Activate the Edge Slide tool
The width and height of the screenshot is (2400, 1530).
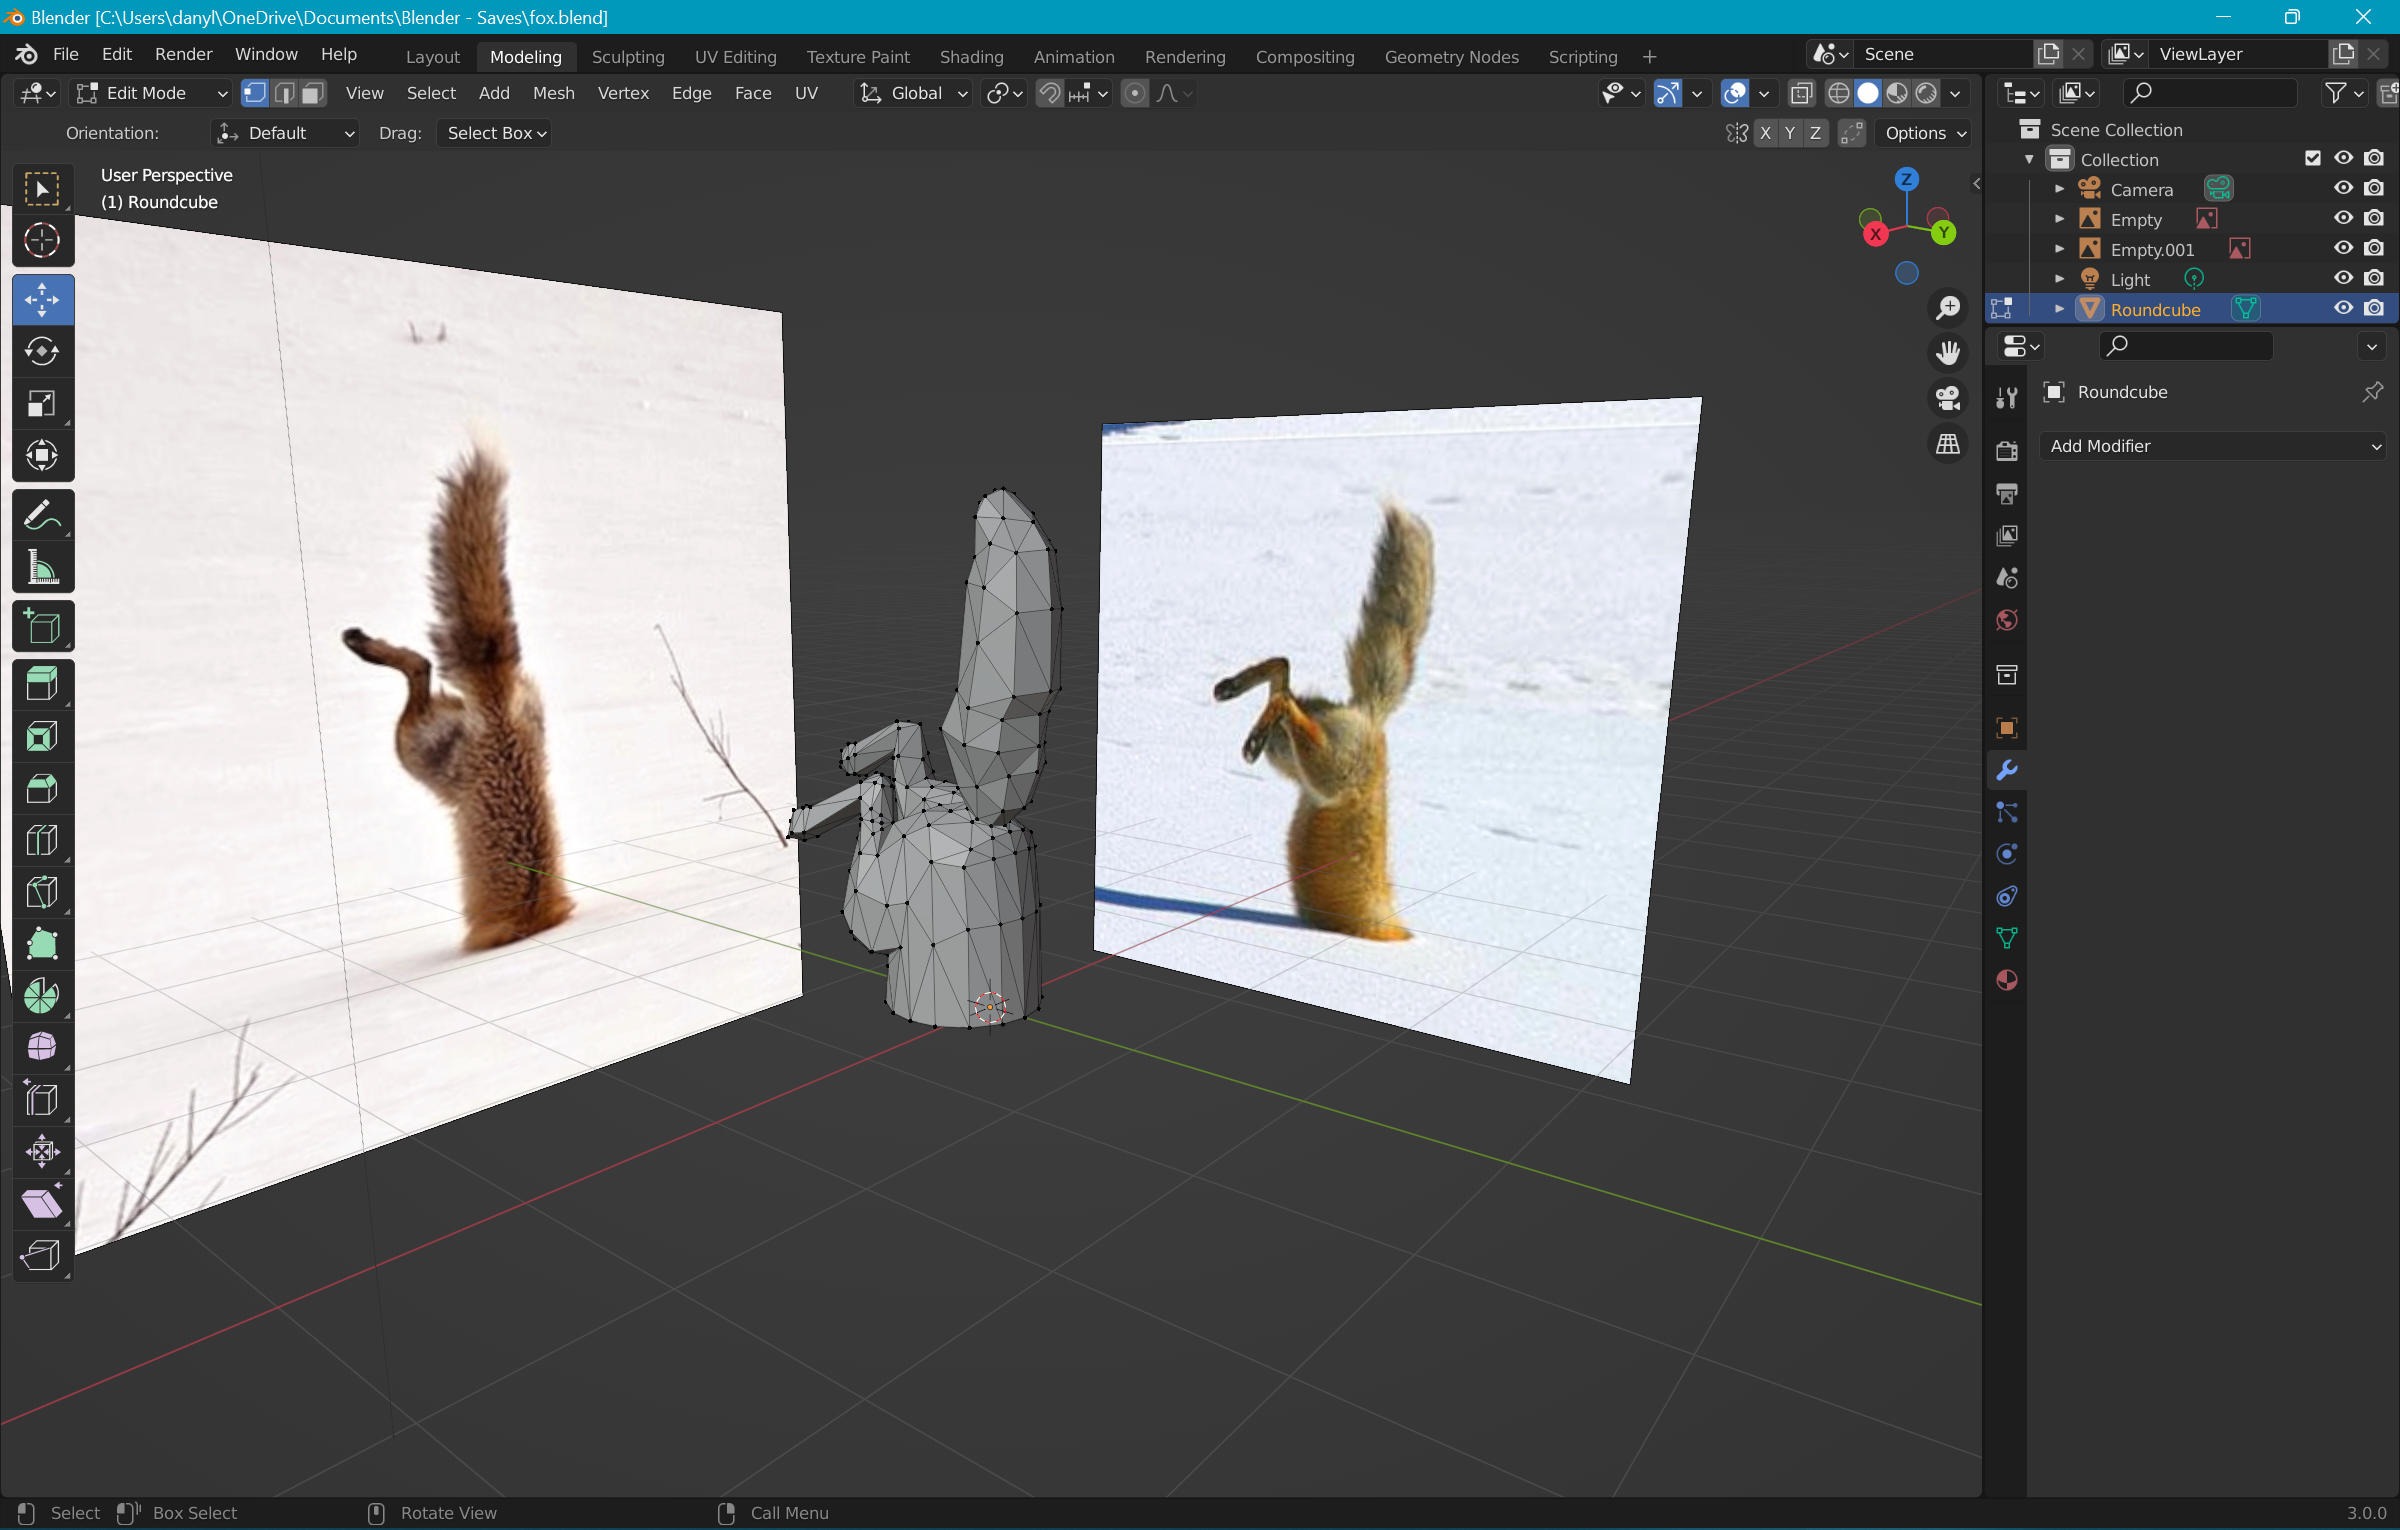(42, 1099)
